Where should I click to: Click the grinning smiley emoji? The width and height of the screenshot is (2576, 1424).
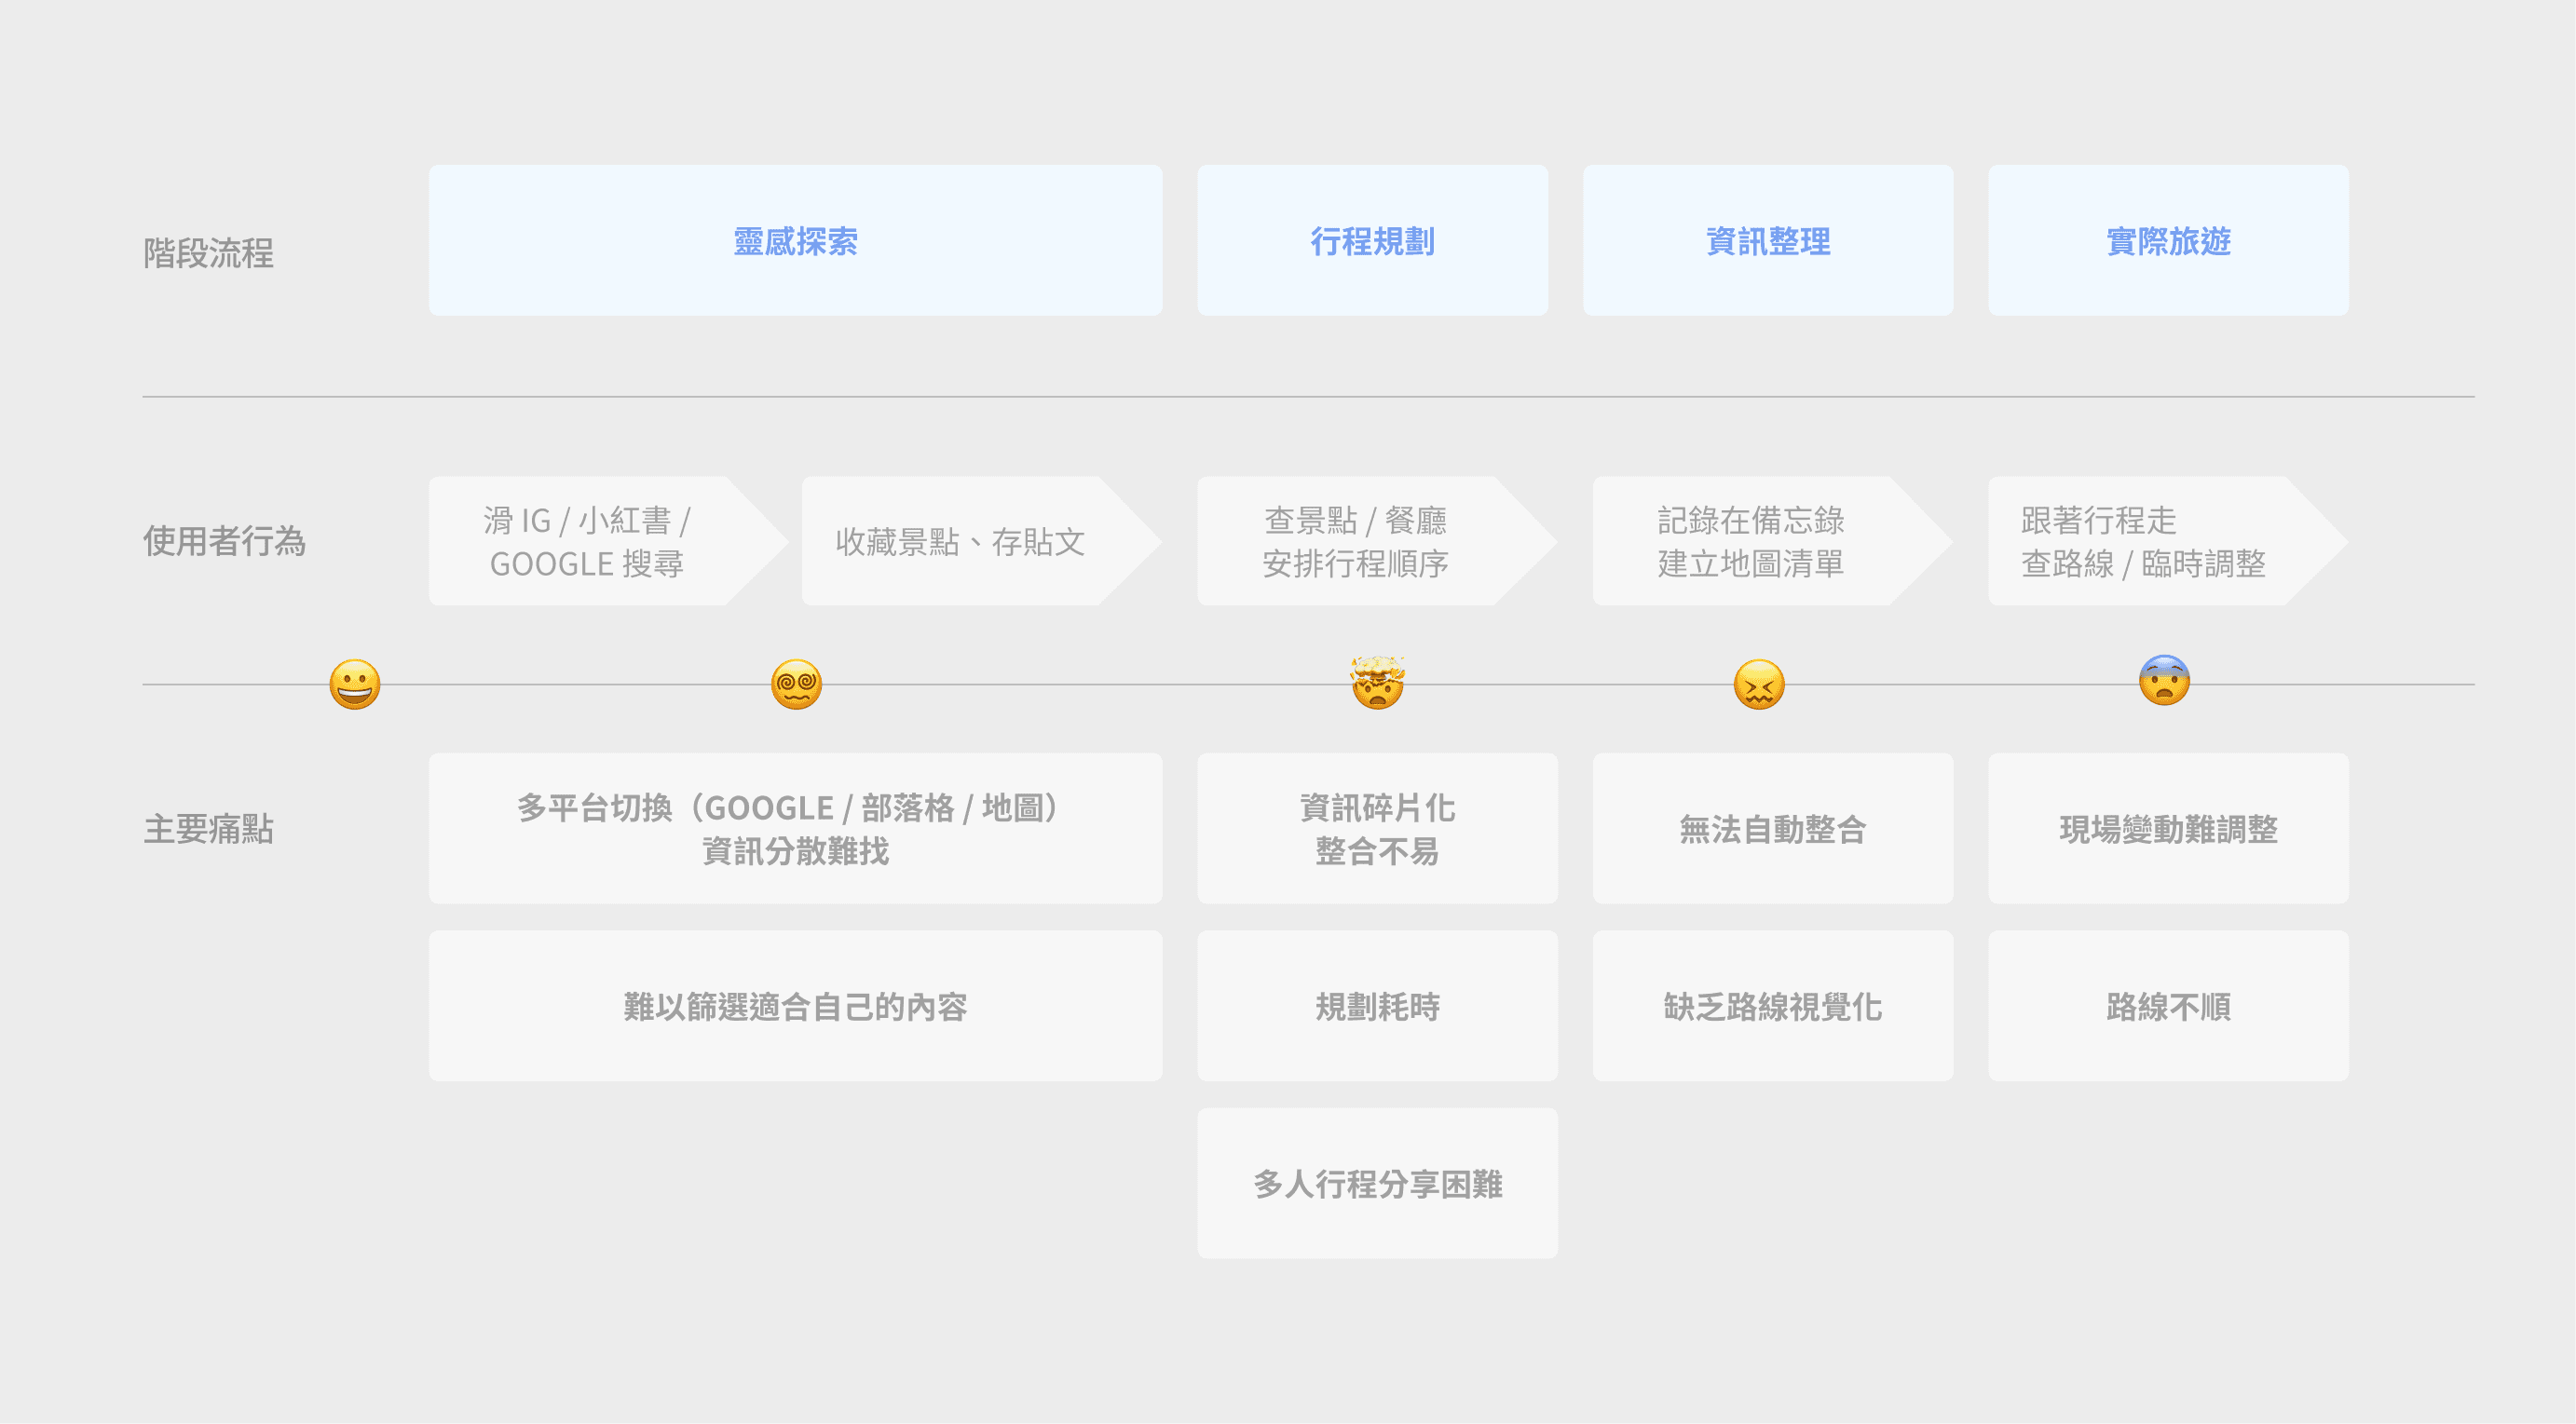pyautogui.click(x=355, y=684)
